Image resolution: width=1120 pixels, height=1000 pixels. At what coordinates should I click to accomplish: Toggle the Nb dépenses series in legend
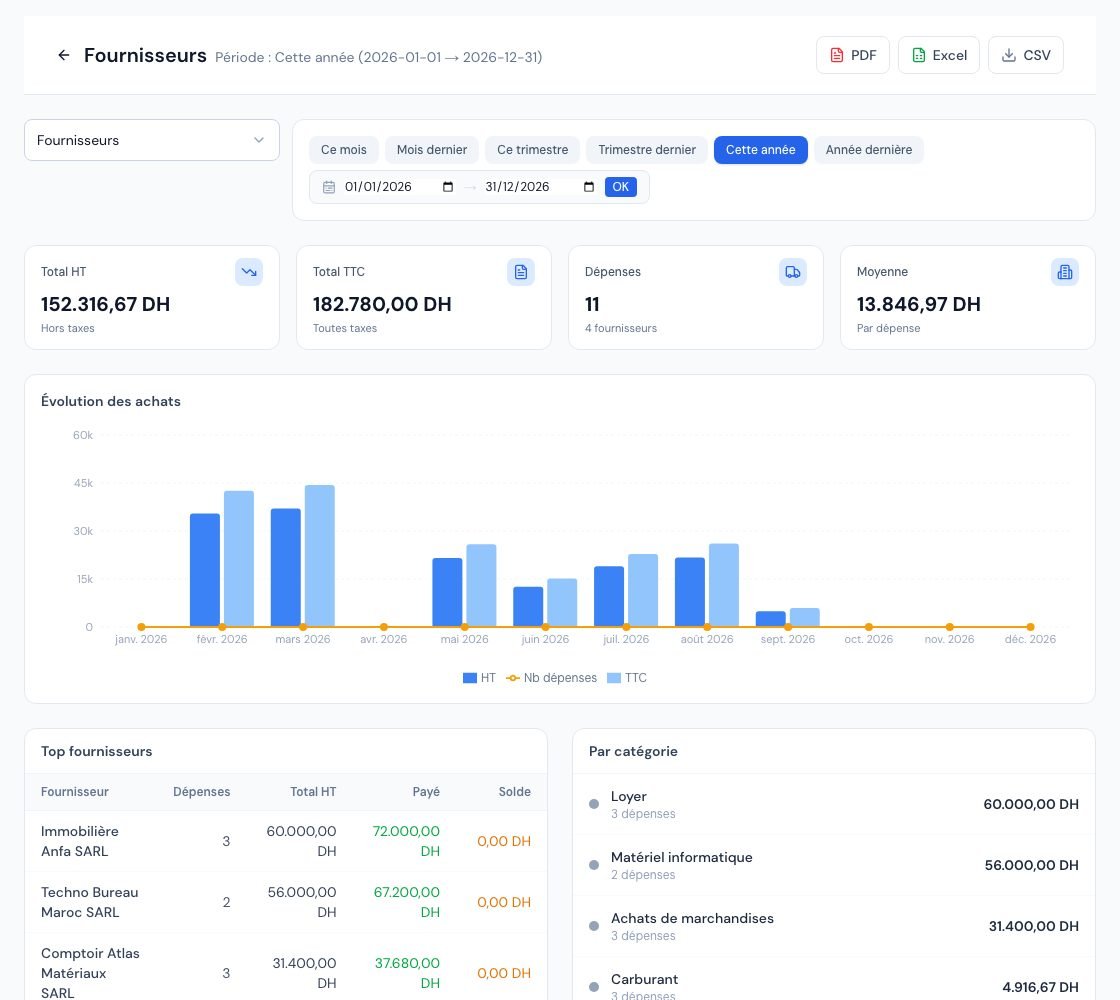tap(551, 678)
